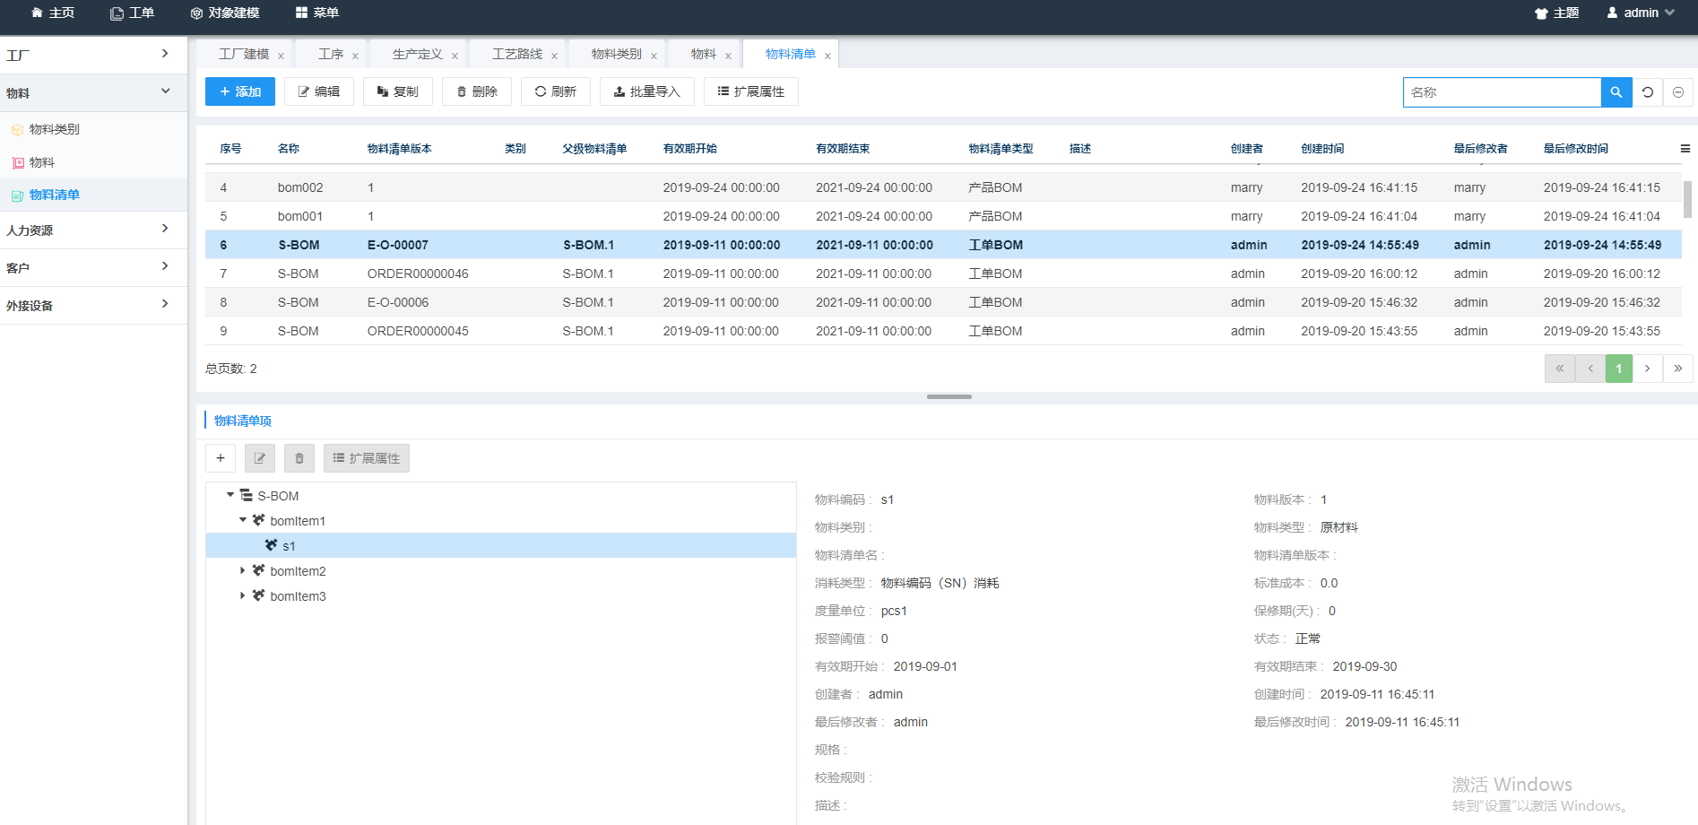Expand the 人力资源 sidebar section
This screenshot has width=1698, height=825.
click(93, 230)
